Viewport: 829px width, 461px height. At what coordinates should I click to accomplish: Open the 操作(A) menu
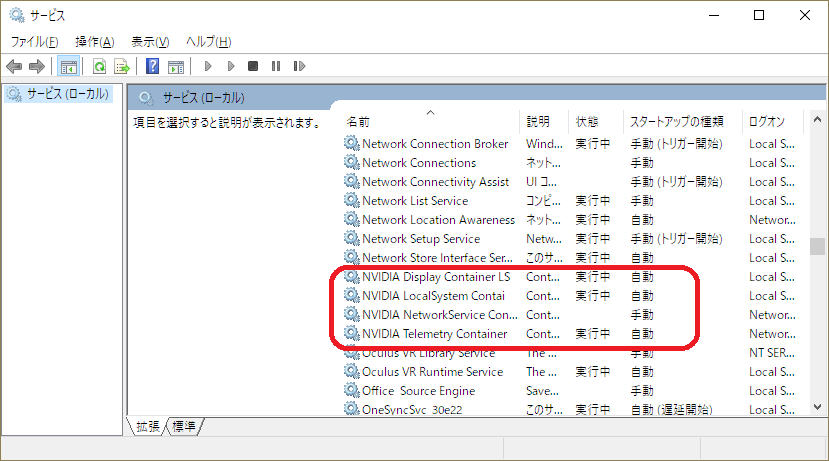point(94,41)
